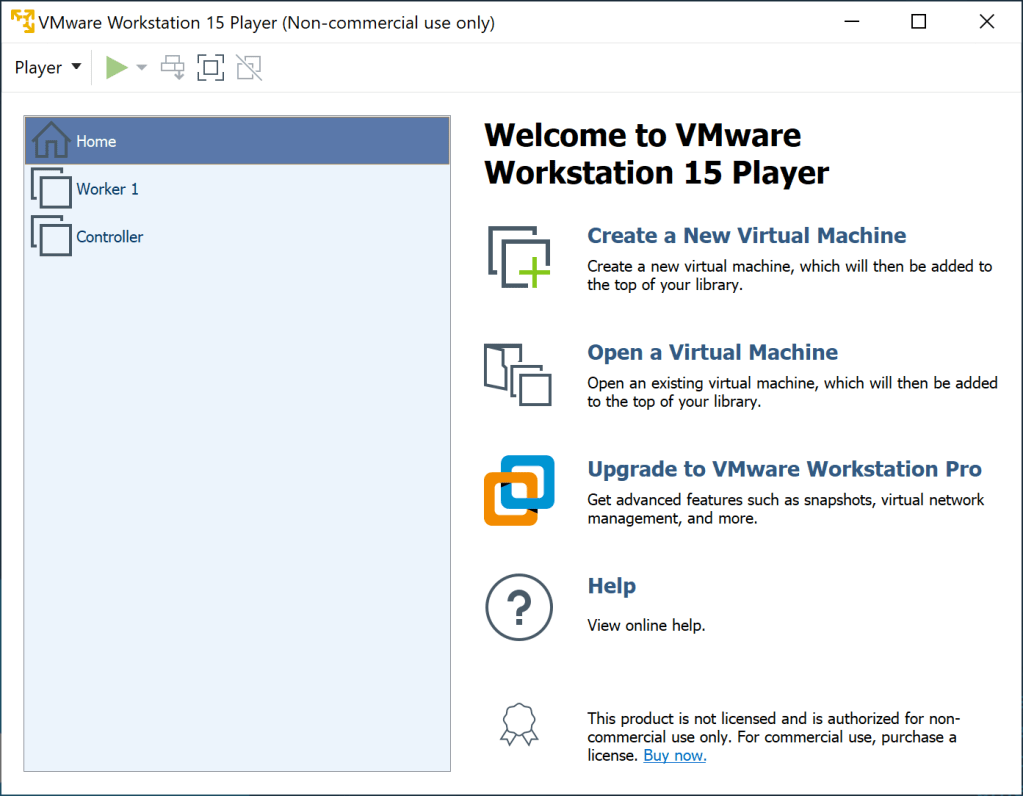Screen dimensions: 1023x796
Task: Click the Buy now link
Action: pos(674,755)
